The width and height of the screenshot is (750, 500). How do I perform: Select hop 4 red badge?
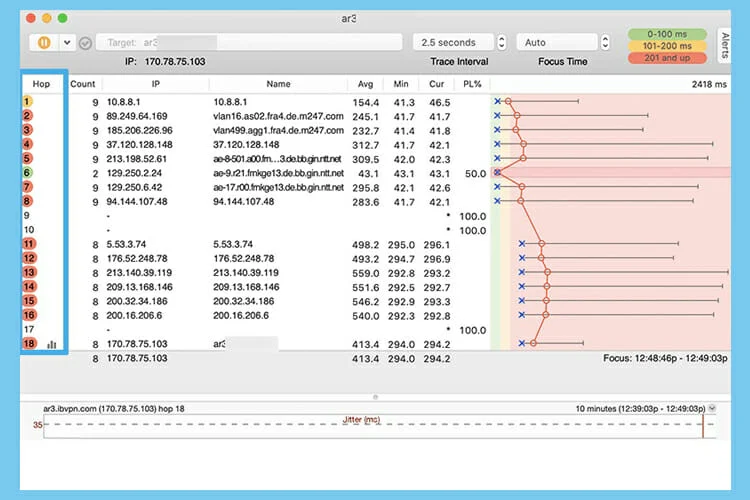[27, 144]
